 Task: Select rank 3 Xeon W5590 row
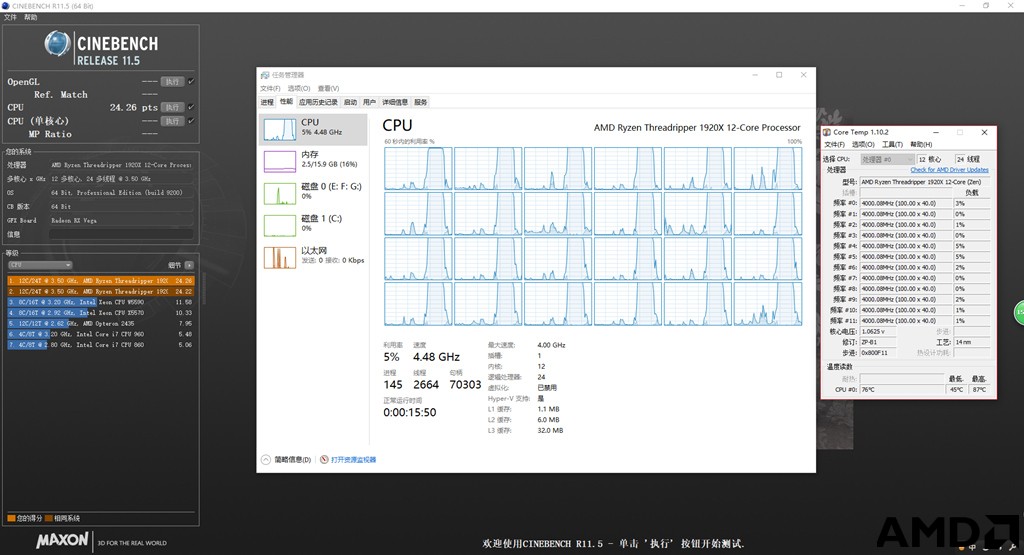[101, 302]
